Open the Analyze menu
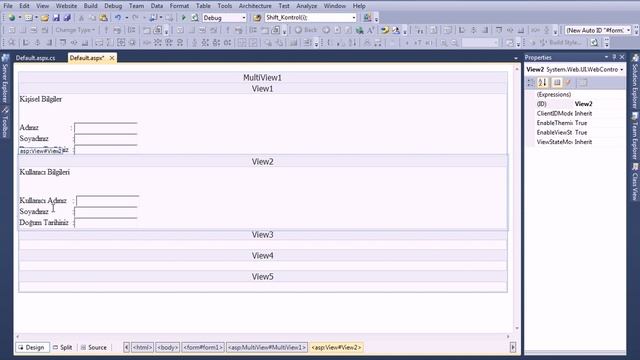 (x=307, y=6)
